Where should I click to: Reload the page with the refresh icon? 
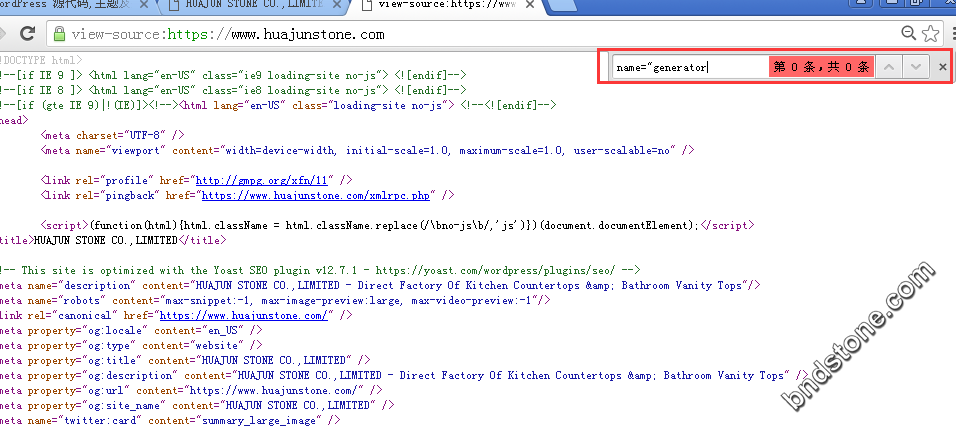coord(27,34)
